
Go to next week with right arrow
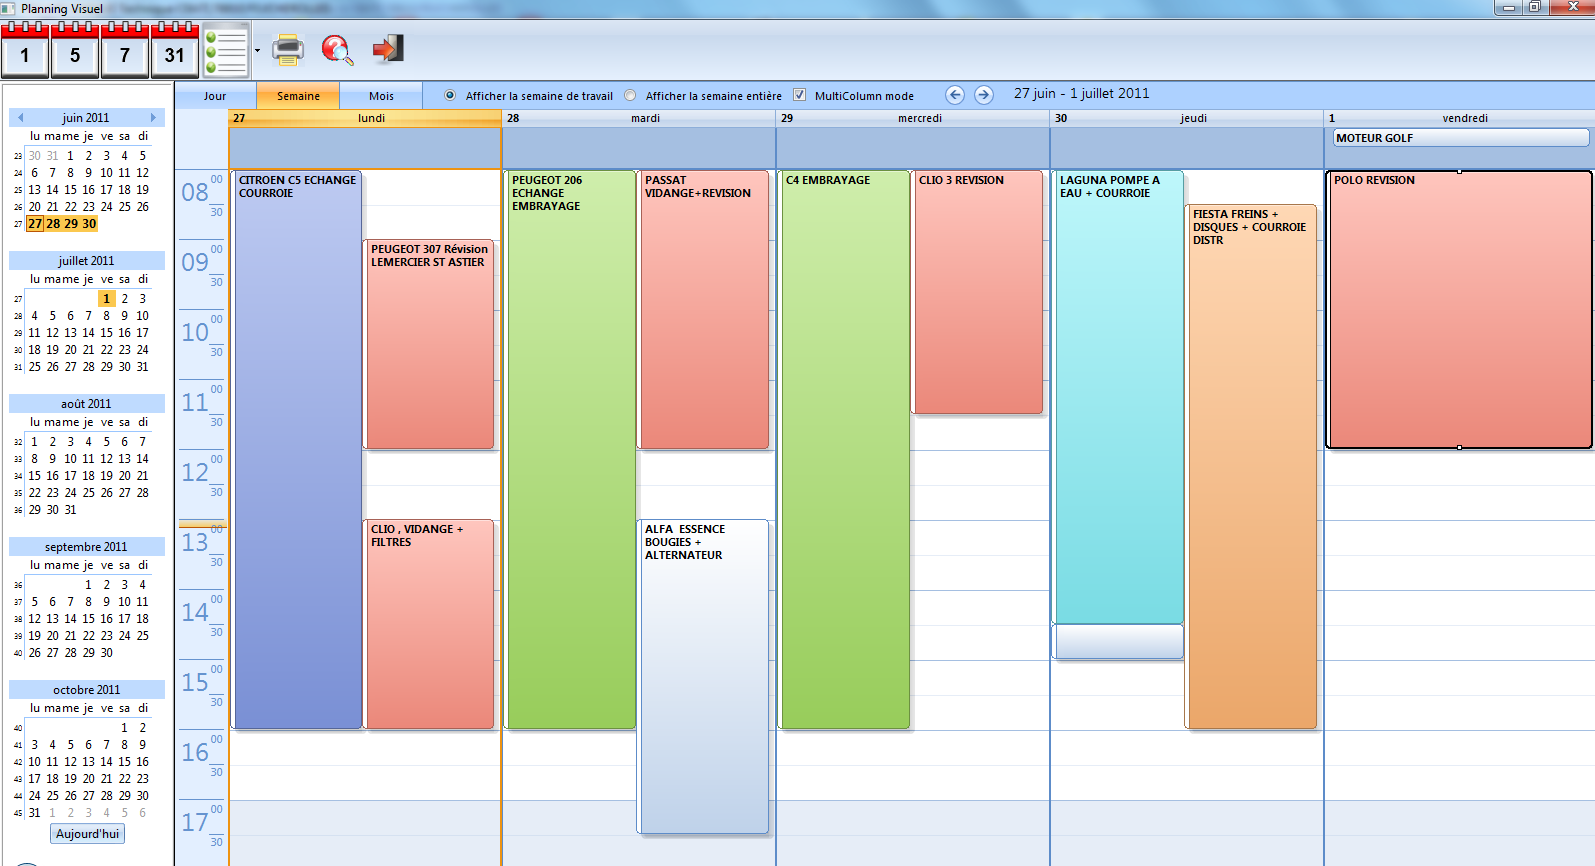click(984, 95)
